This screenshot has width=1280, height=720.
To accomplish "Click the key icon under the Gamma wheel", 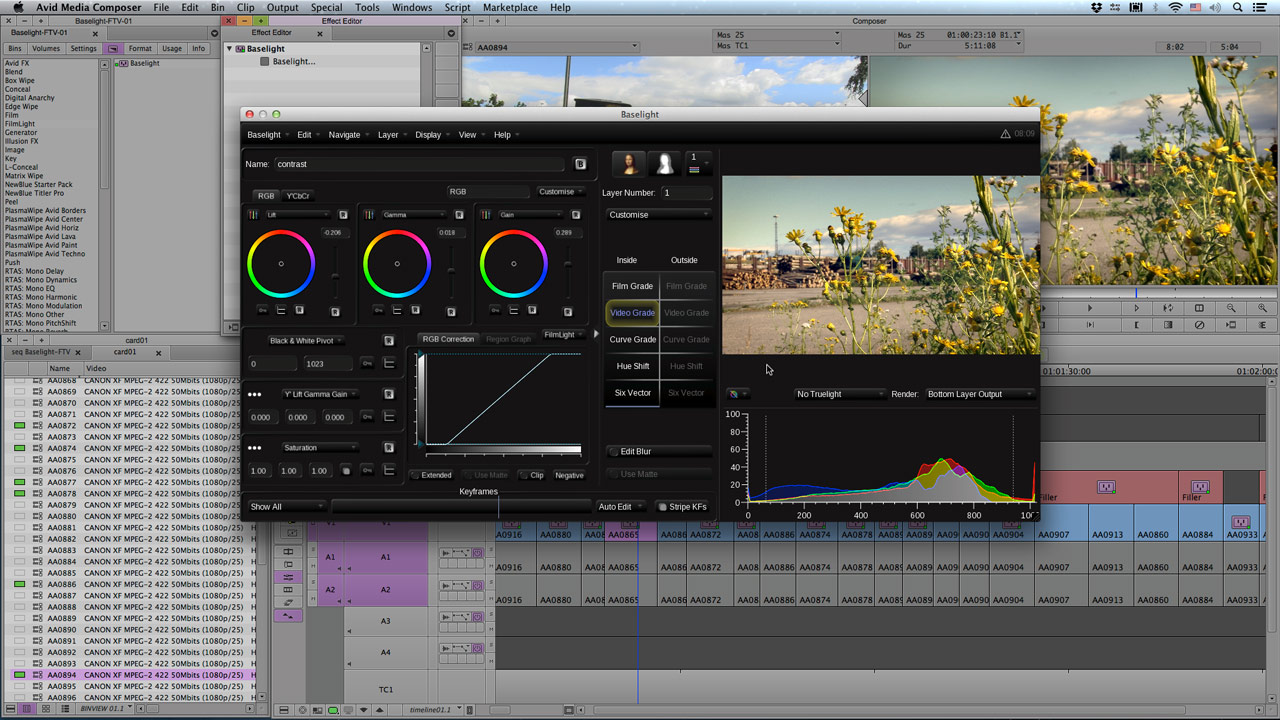I will 379,311.
